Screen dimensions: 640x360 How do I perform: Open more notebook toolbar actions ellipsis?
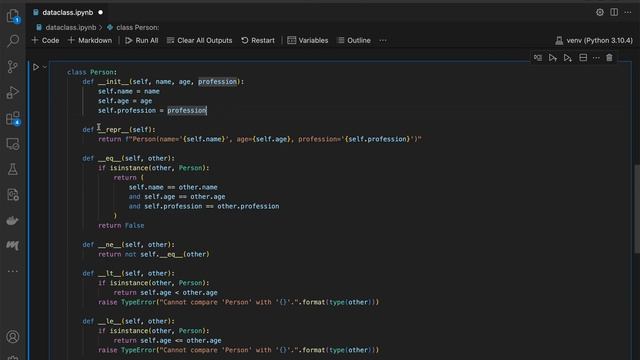click(x=383, y=40)
